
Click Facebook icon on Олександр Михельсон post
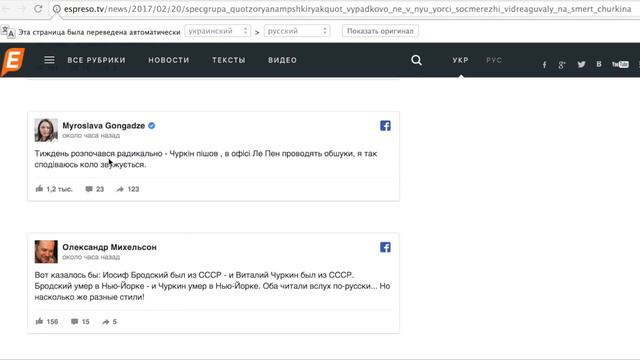coord(385,247)
